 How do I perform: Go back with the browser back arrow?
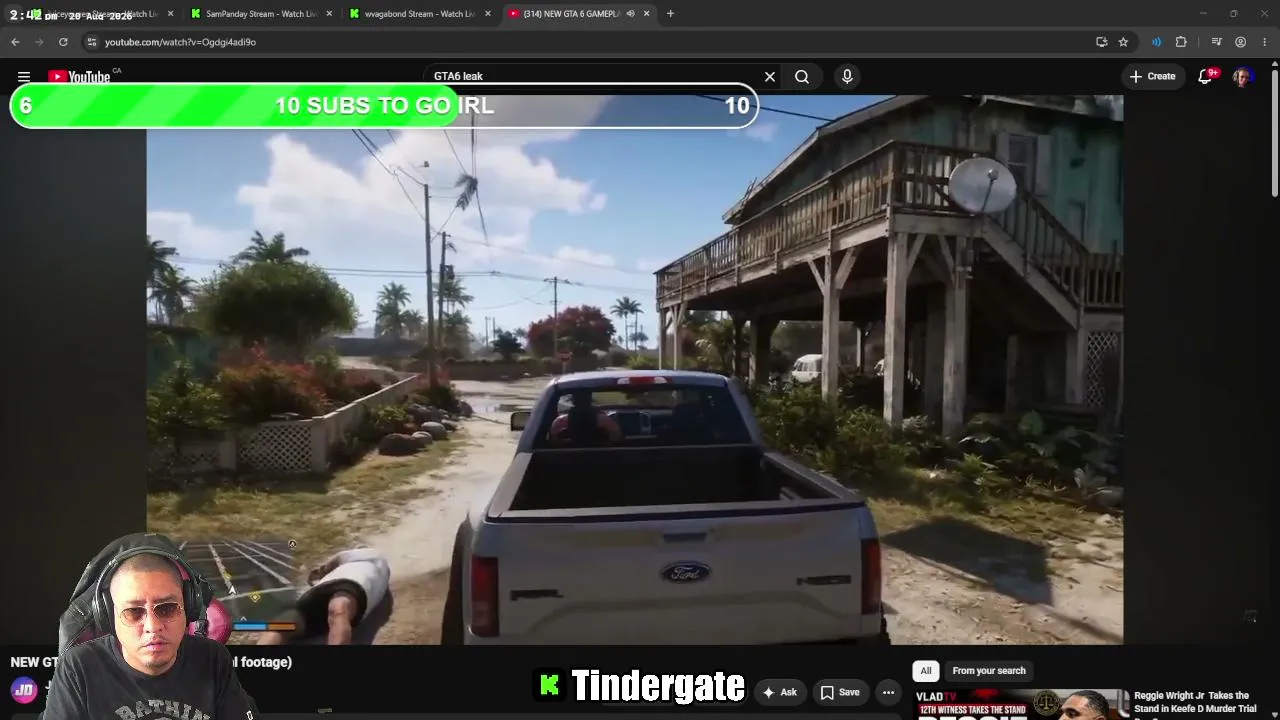click(x=15, y=42)
